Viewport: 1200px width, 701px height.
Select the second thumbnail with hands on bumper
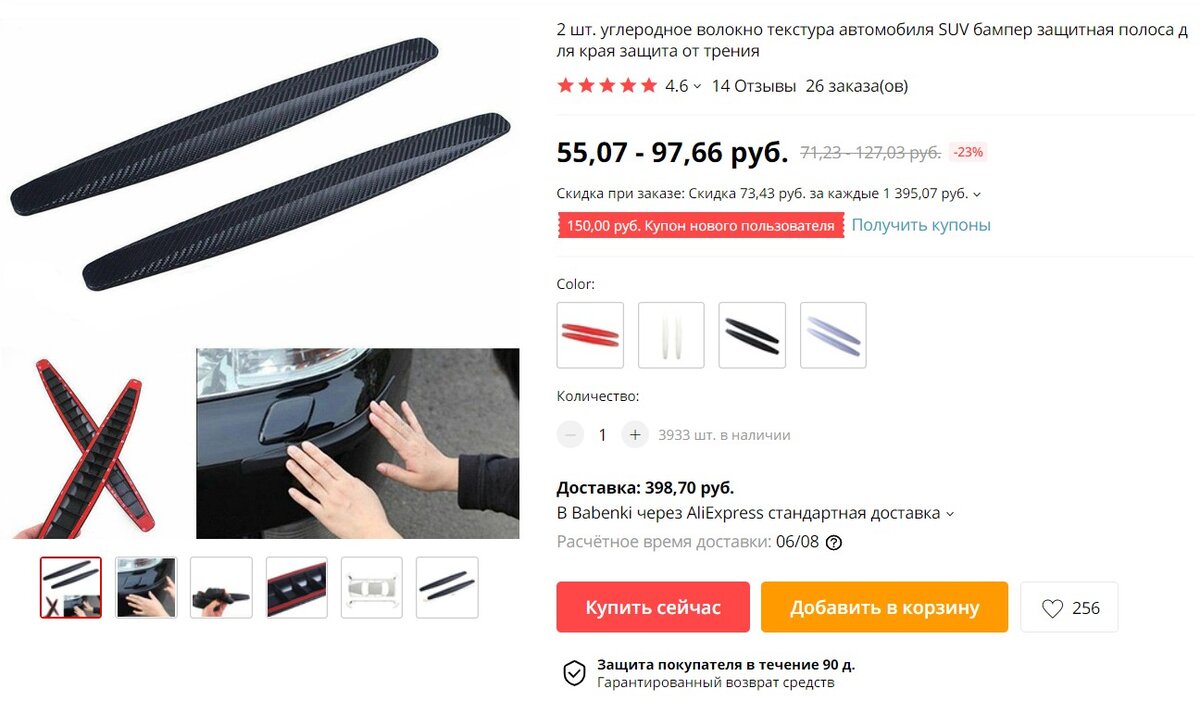pos(146,587)
